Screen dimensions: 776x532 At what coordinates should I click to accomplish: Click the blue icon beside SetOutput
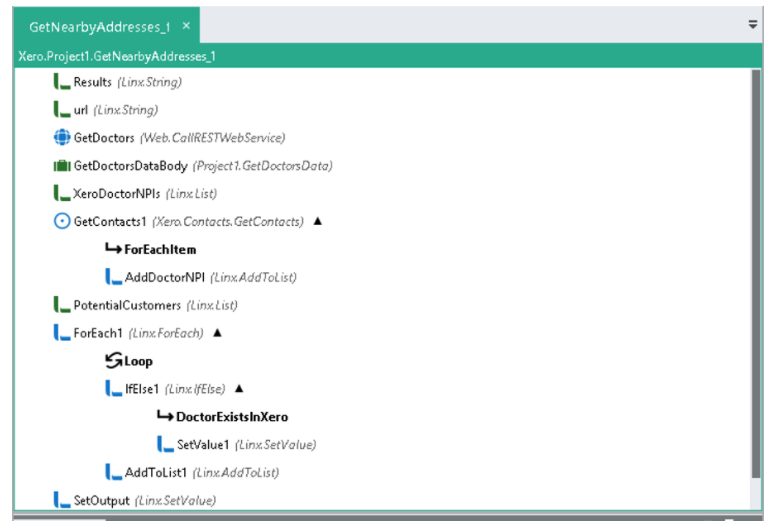[x=62, y=500]
